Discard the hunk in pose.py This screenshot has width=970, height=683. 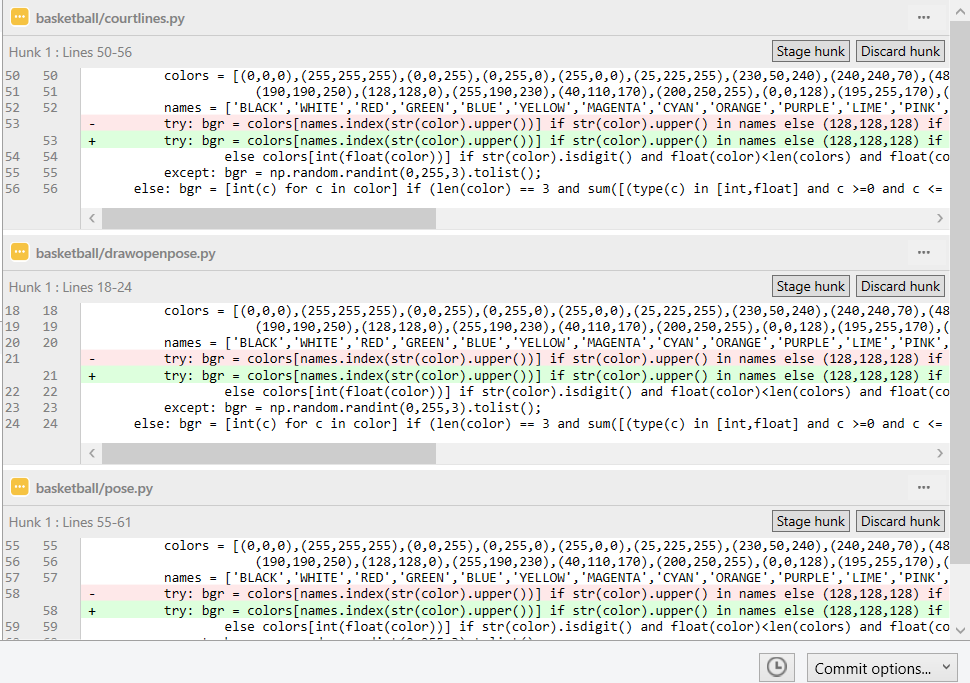click(x=900, y=522)
